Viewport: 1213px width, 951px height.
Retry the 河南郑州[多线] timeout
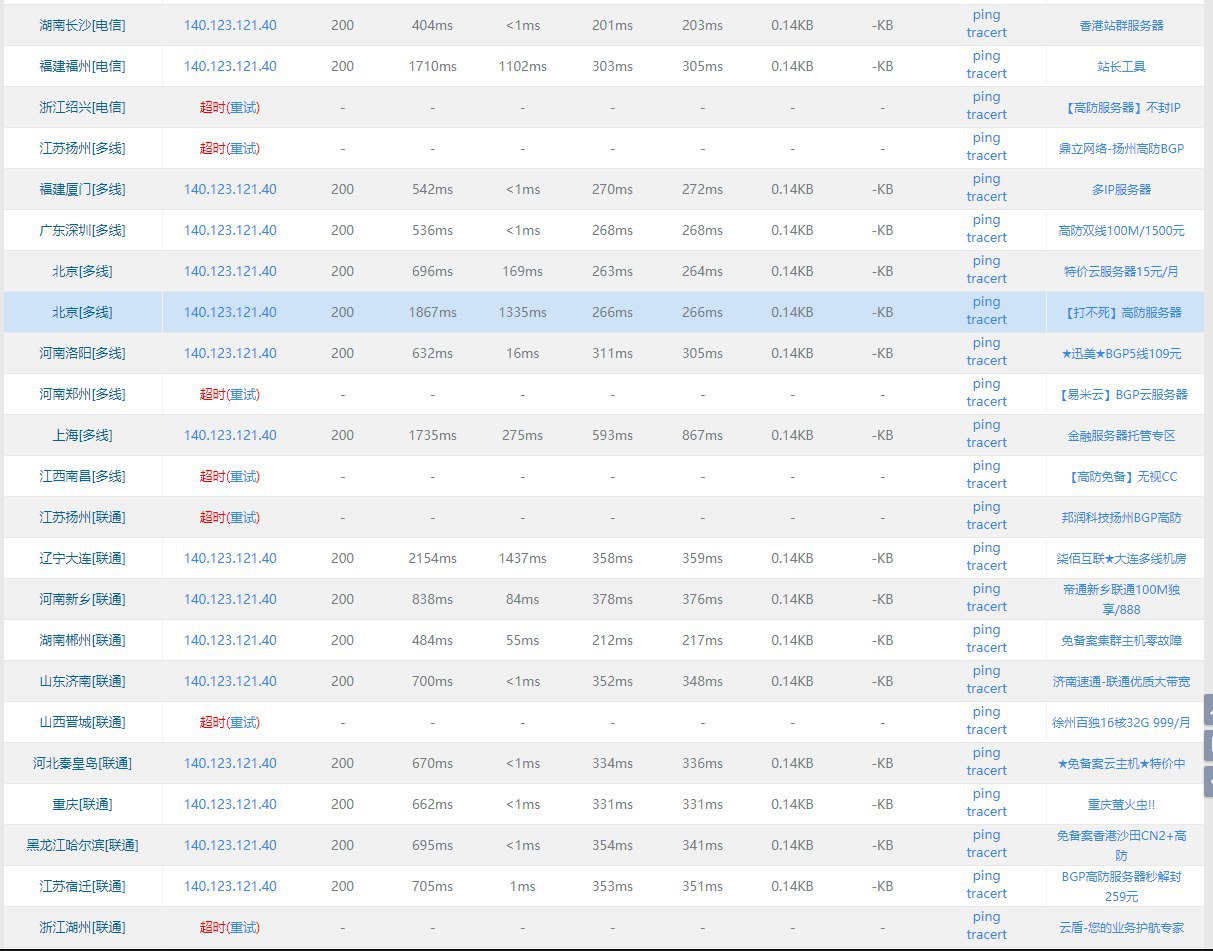[x=244, y=394]
